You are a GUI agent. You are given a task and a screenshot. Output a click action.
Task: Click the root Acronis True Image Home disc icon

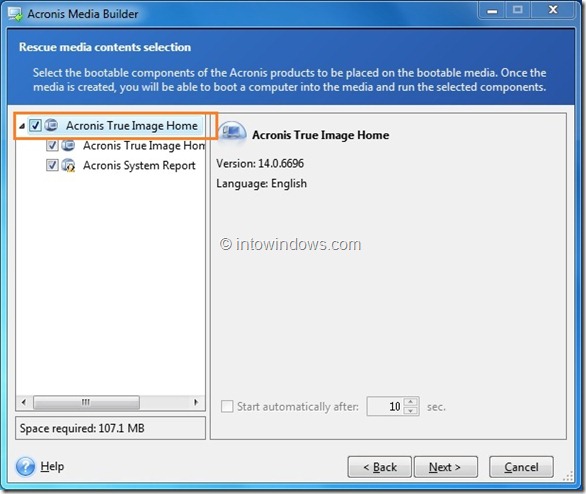click(51, 125)
